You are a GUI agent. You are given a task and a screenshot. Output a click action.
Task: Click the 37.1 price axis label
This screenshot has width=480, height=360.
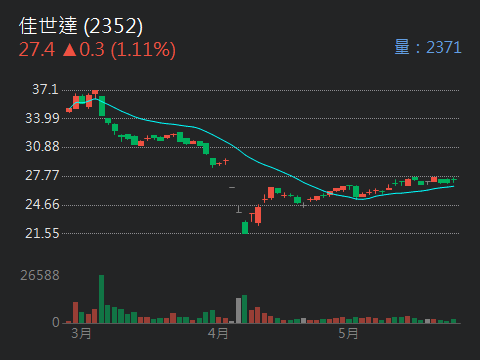[x=45, y=89]
